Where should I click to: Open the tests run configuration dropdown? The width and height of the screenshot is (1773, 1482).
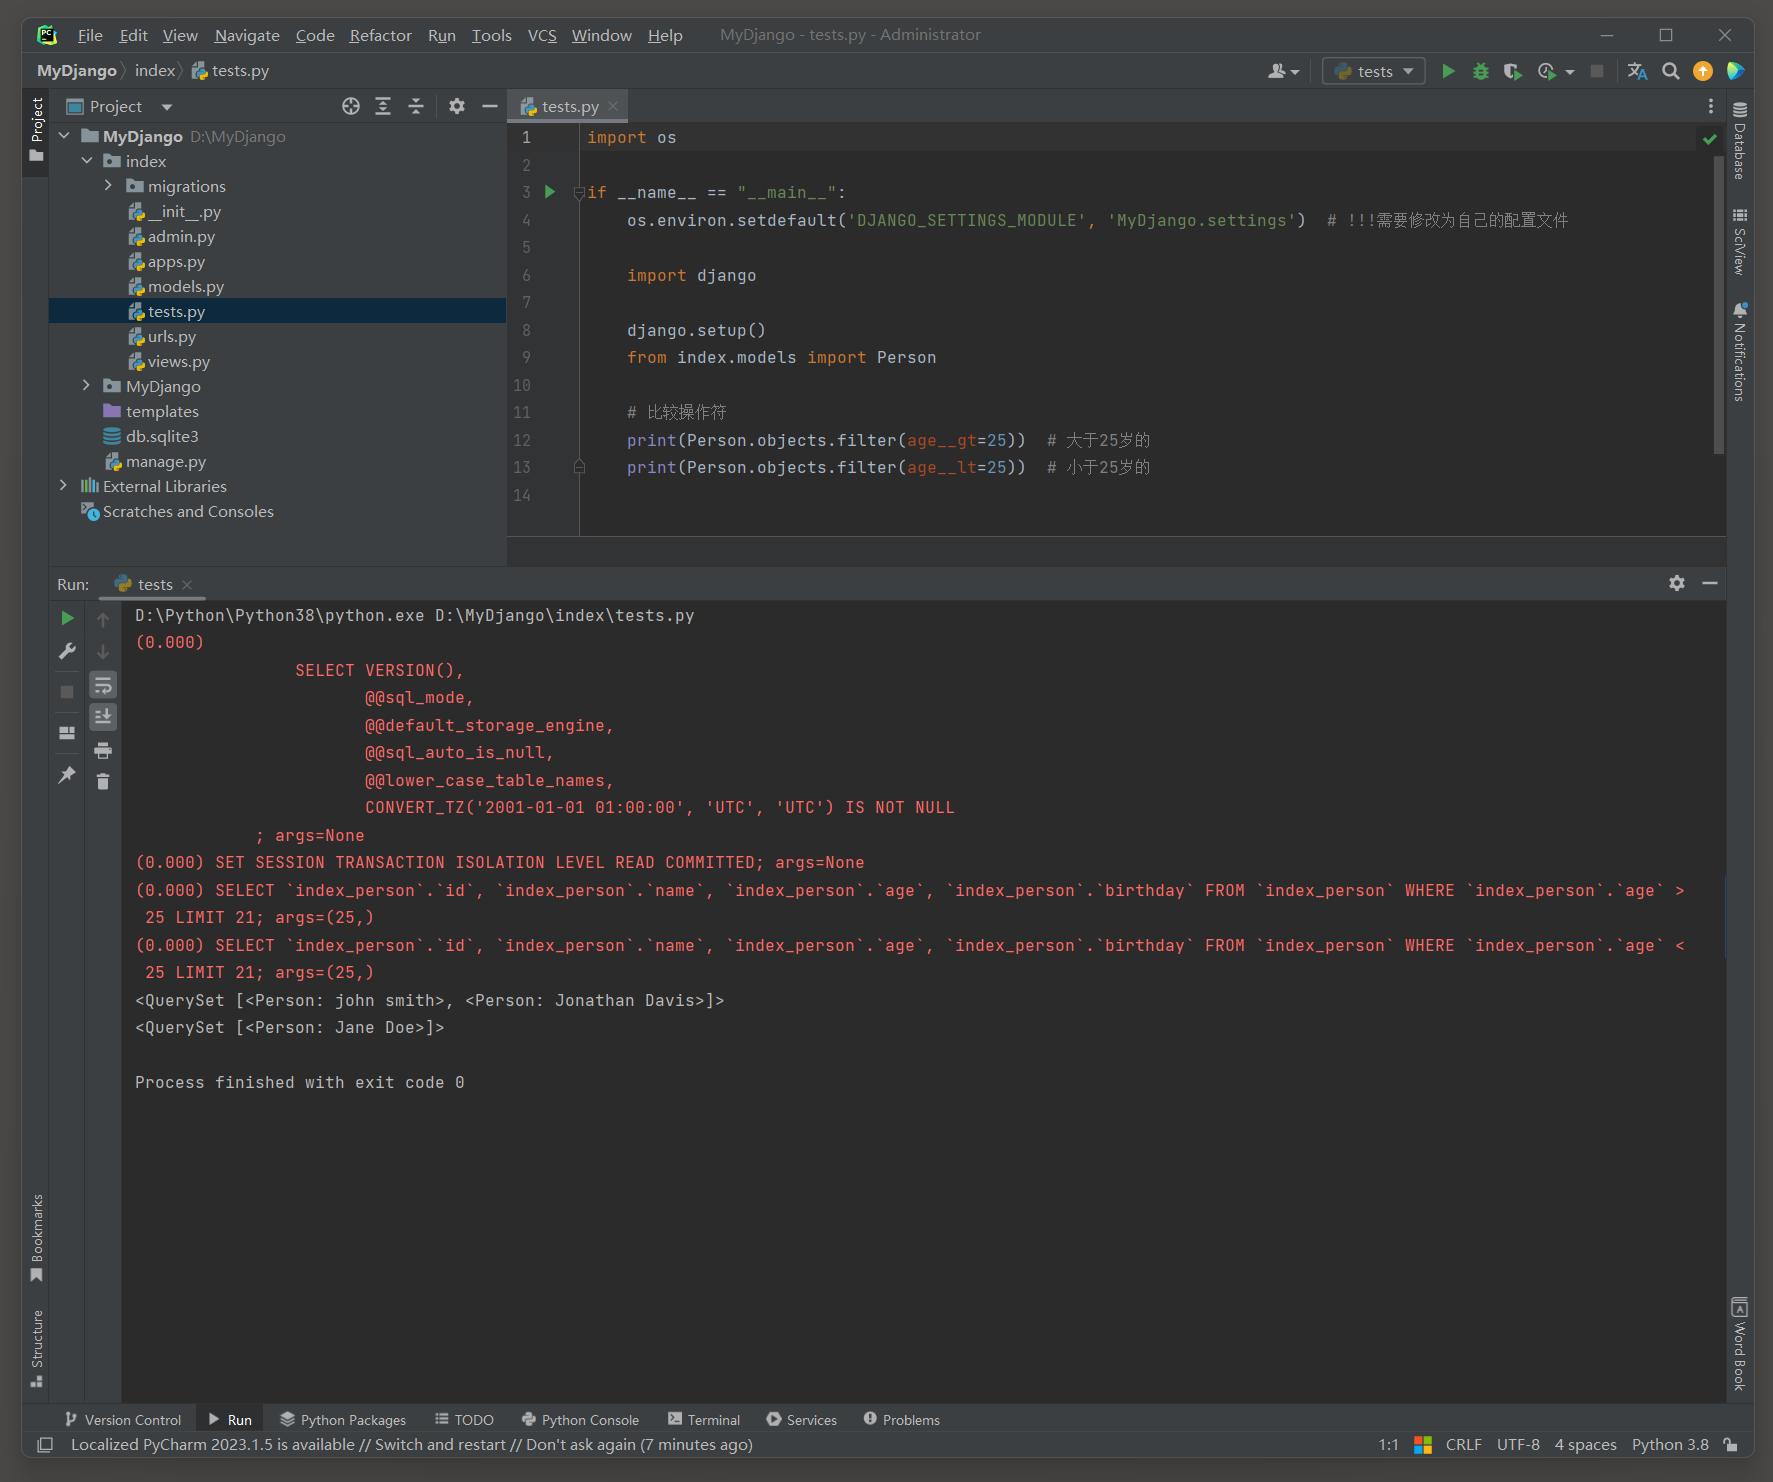point(1374,71)
